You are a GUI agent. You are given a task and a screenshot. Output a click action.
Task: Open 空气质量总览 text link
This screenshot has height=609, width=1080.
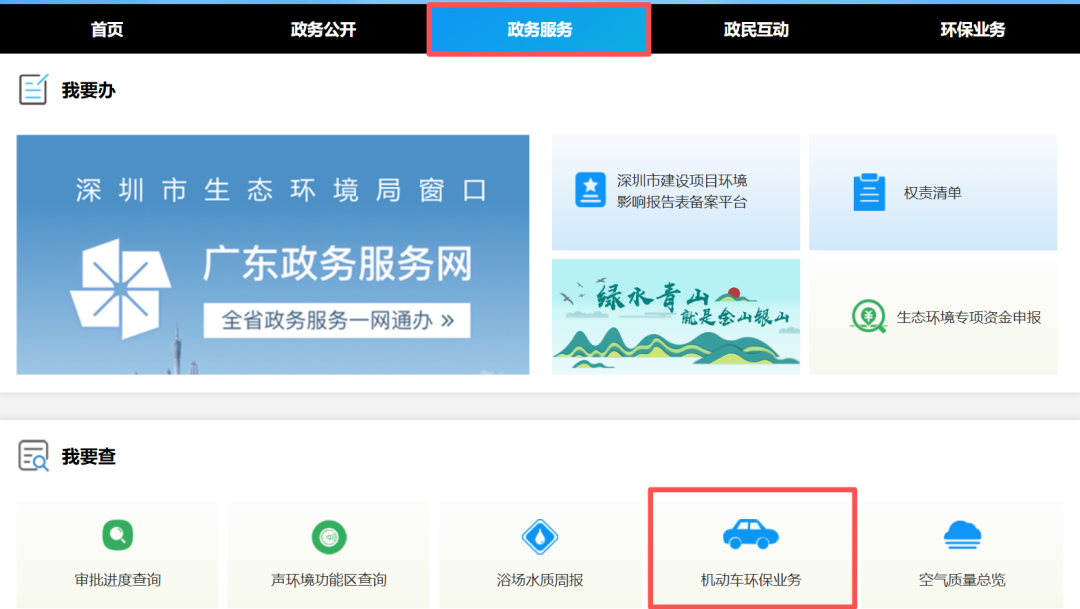[x=962, y=579]
